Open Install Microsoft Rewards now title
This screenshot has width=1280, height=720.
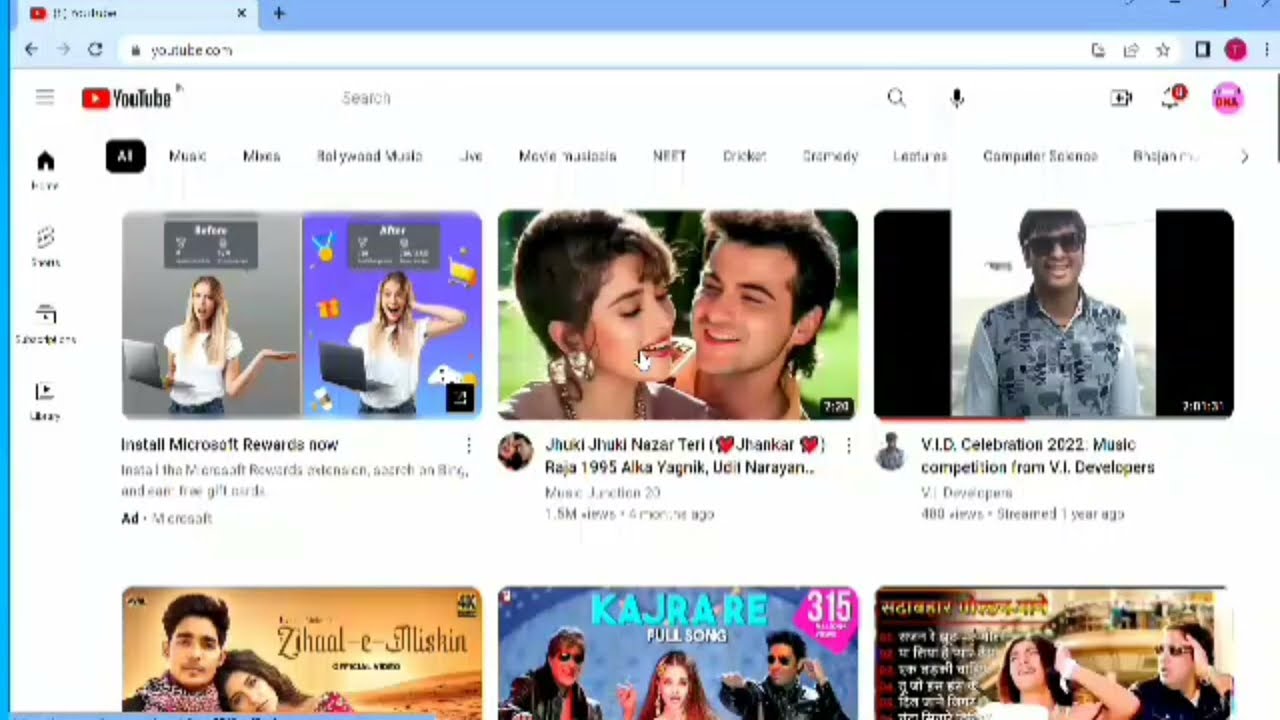229,444
